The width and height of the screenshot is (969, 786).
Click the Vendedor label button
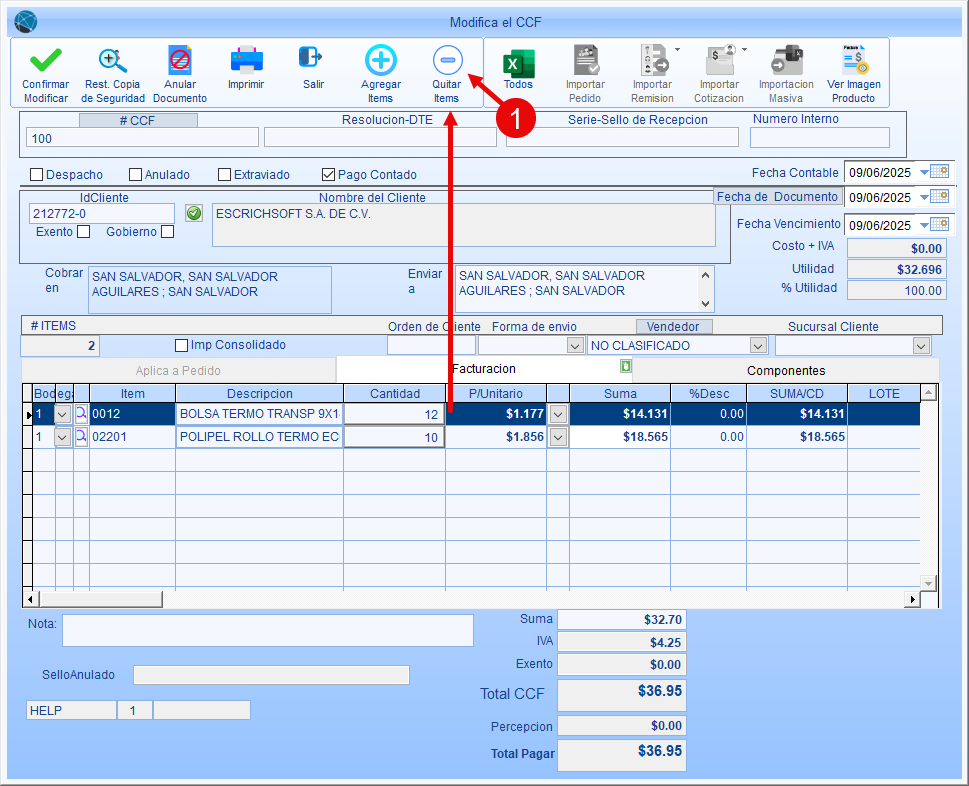click(674, 326)
